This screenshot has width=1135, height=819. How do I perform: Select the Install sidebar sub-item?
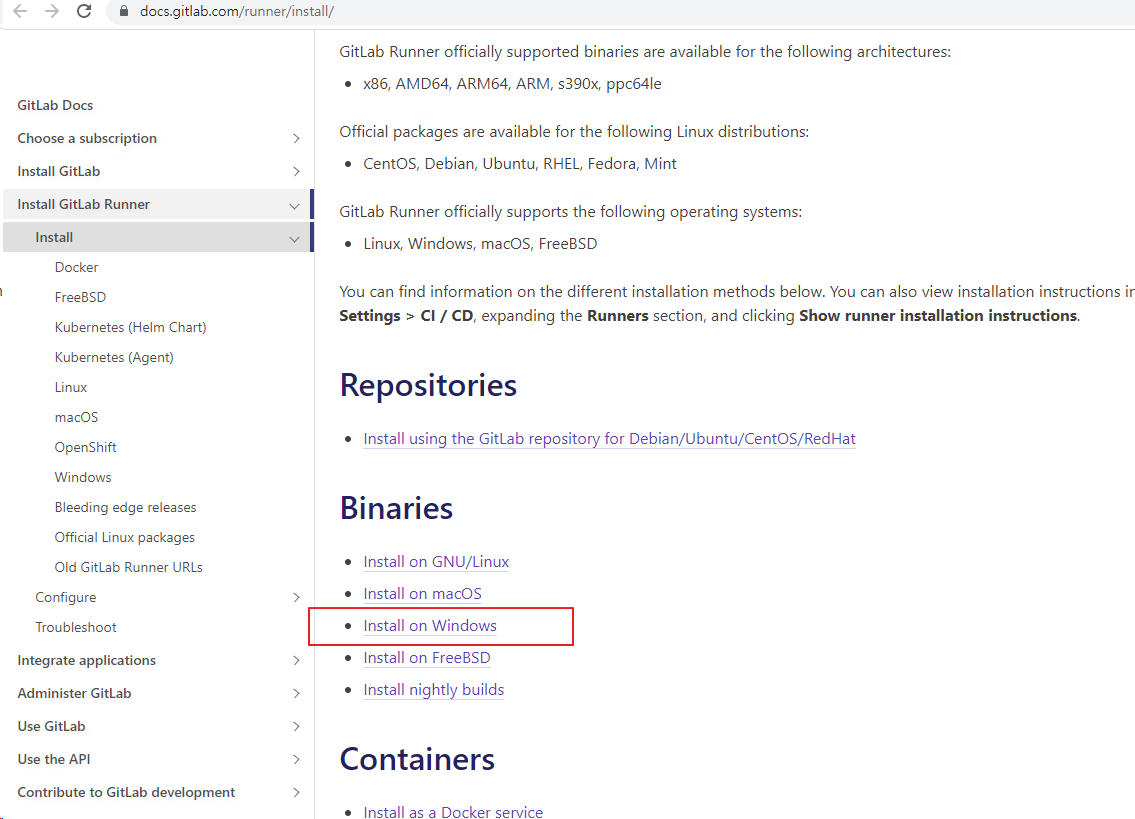(x=54, y=238)
